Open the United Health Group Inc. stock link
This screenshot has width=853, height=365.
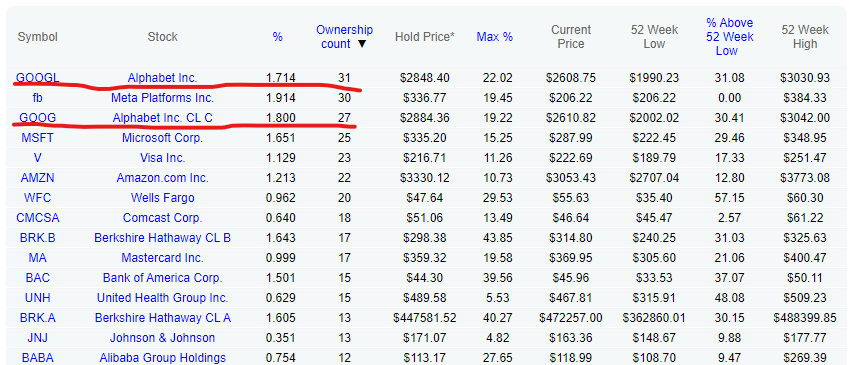[x=163, y=298]
